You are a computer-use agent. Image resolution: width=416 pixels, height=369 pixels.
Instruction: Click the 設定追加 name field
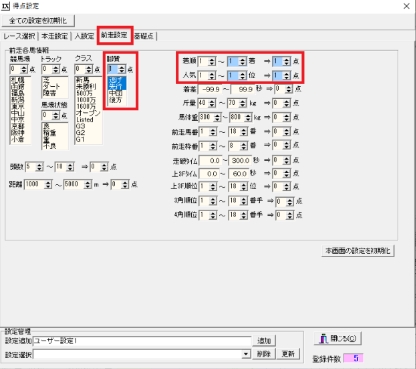[x=142, y=341]
